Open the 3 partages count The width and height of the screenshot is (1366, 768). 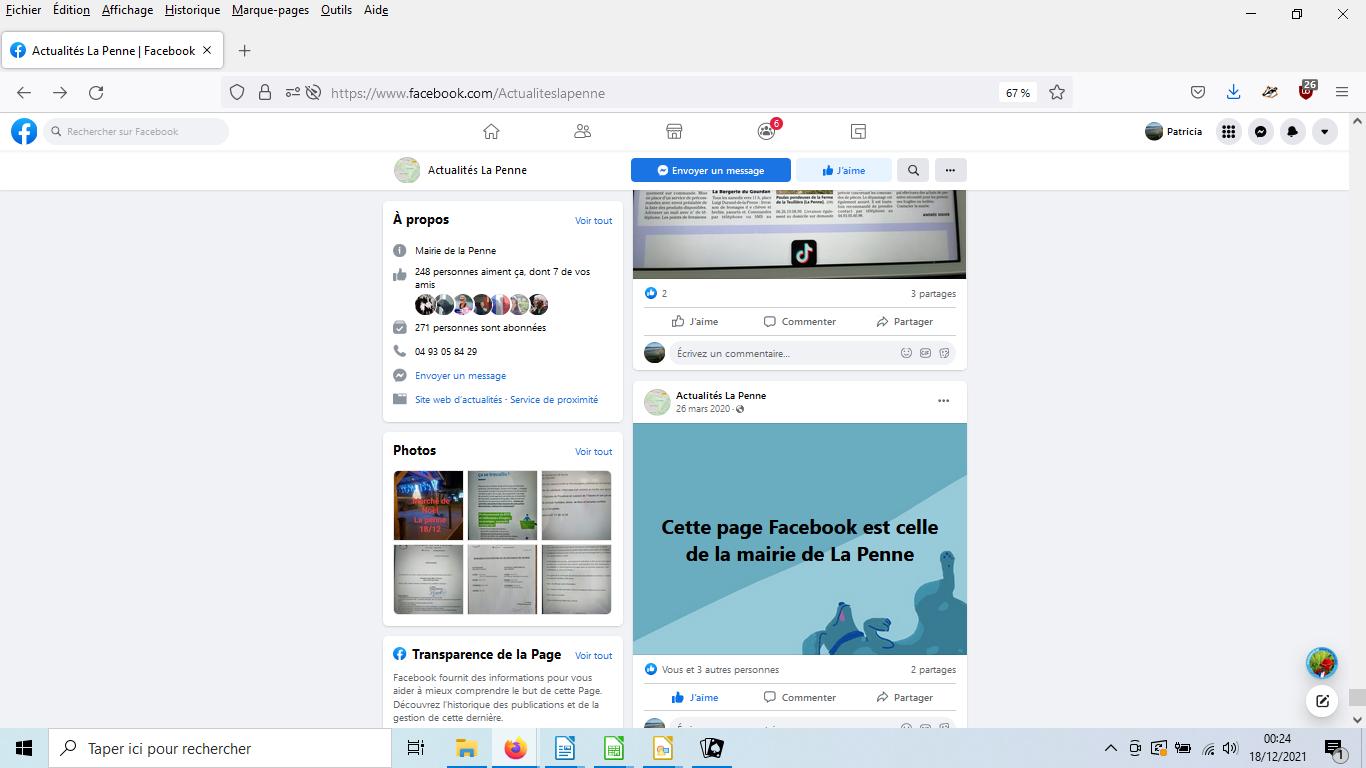coord(933,294)
